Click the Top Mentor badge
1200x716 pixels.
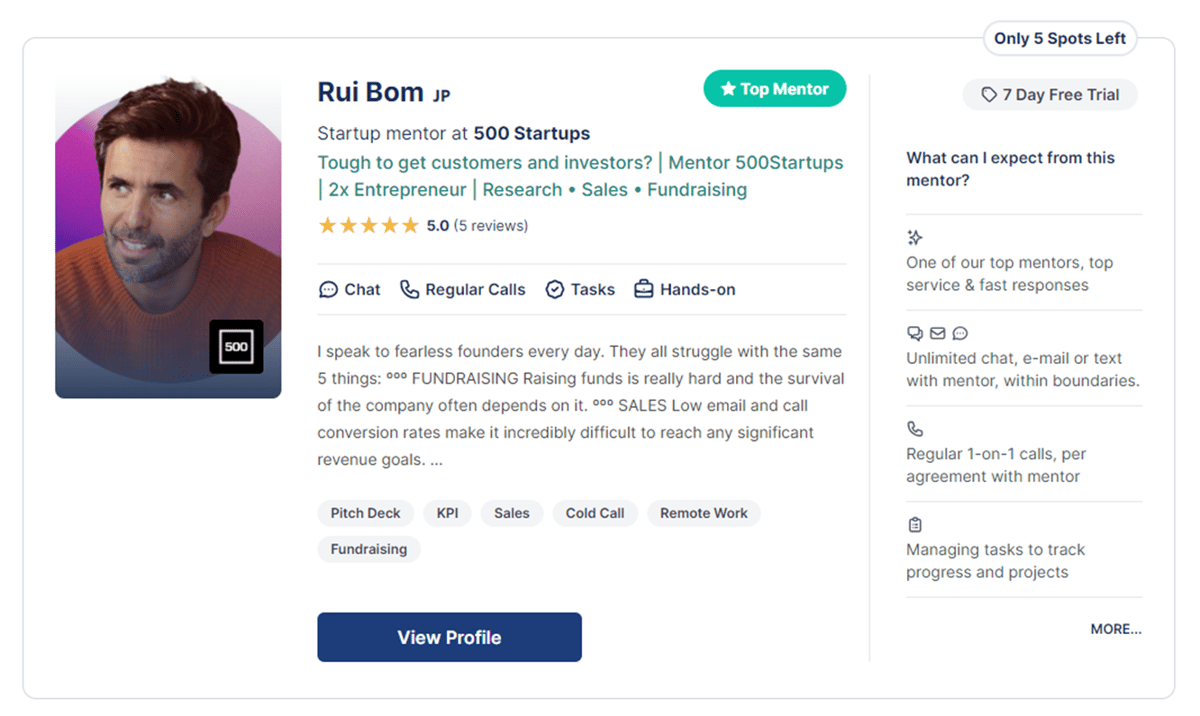(x=775, y=89)
